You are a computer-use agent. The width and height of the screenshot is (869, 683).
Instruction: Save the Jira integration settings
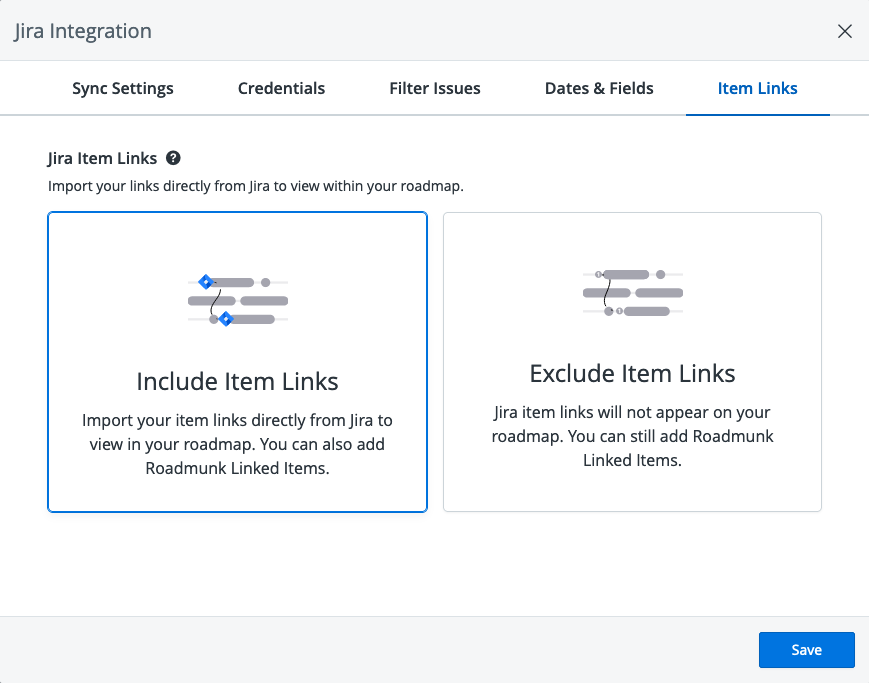[x=806, y=650]
